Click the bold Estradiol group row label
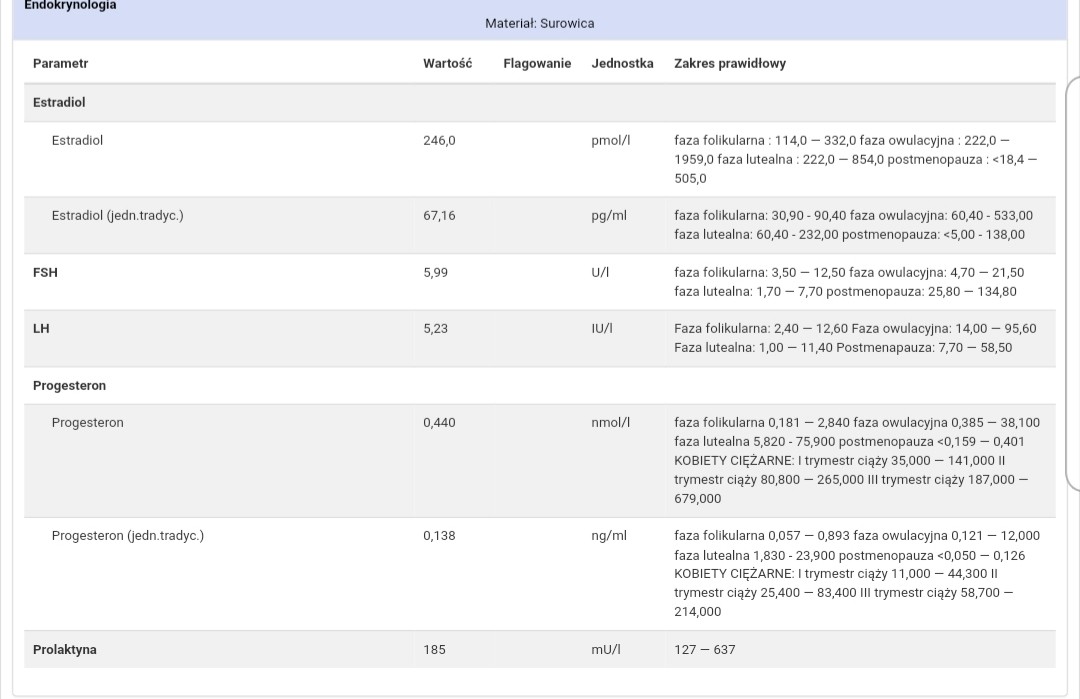 click(59, 103)
